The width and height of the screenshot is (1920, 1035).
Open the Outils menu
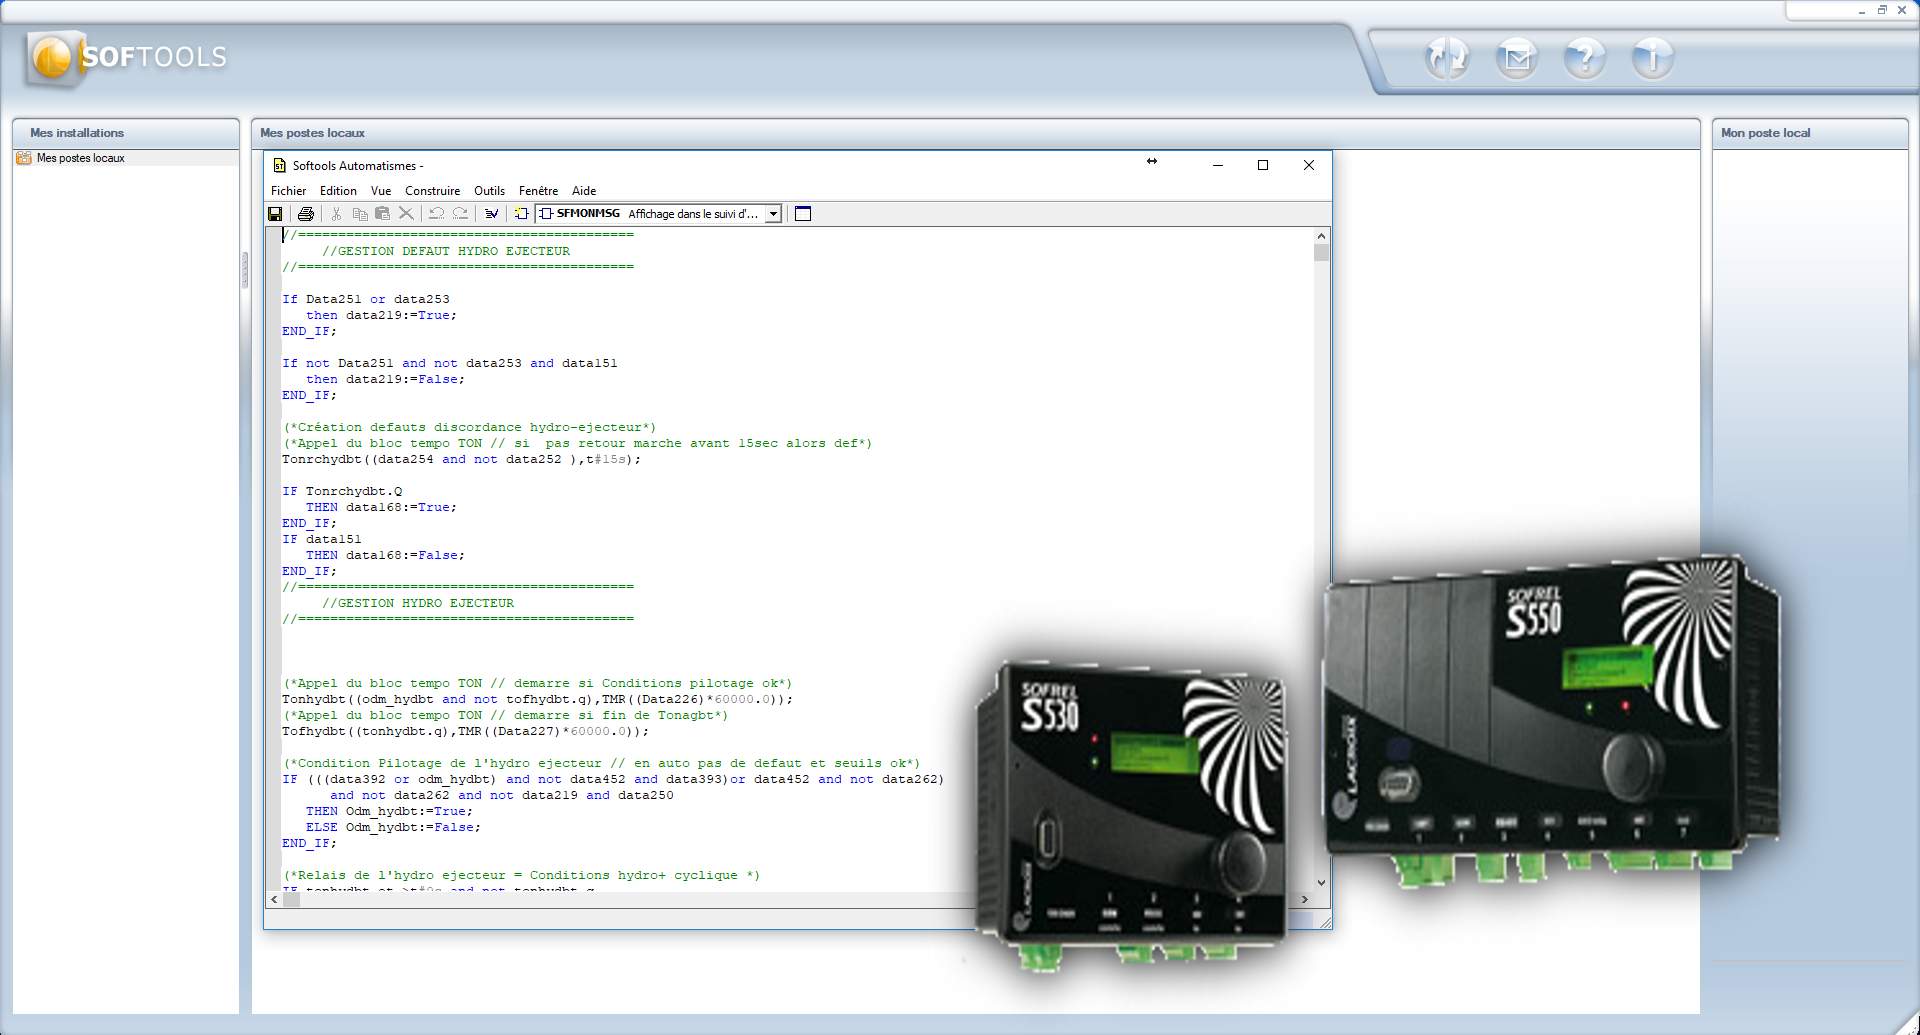pyautogui.click(x=489, y=191)
